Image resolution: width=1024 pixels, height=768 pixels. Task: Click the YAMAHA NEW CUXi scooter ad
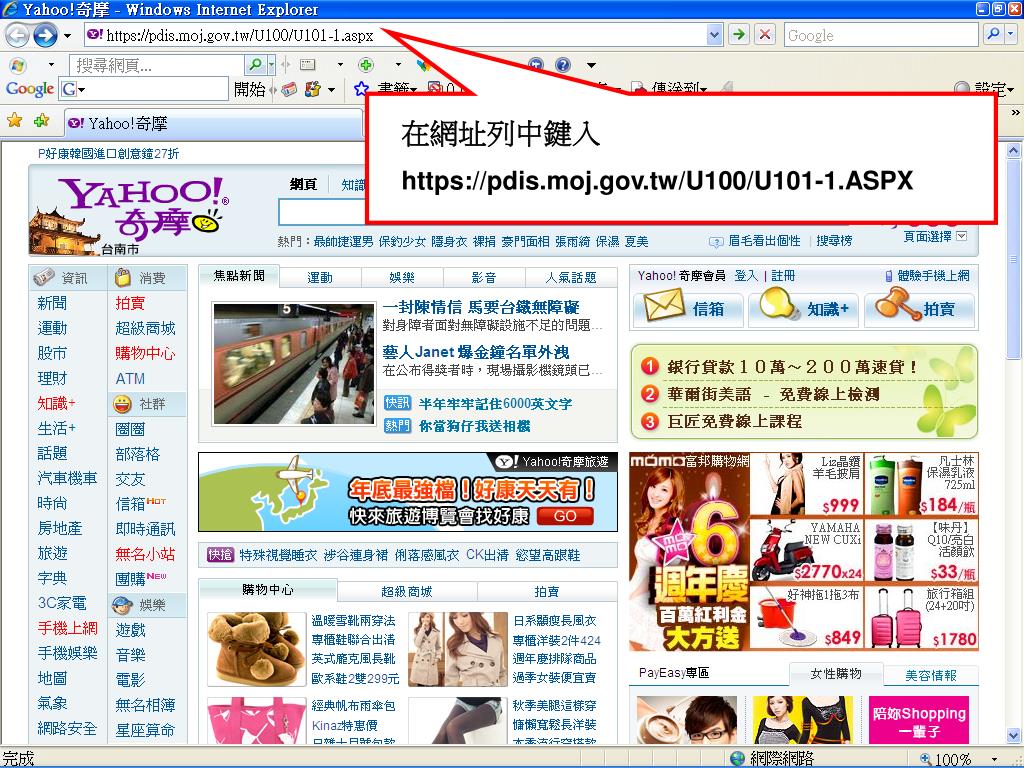click(x=806, y=551)
